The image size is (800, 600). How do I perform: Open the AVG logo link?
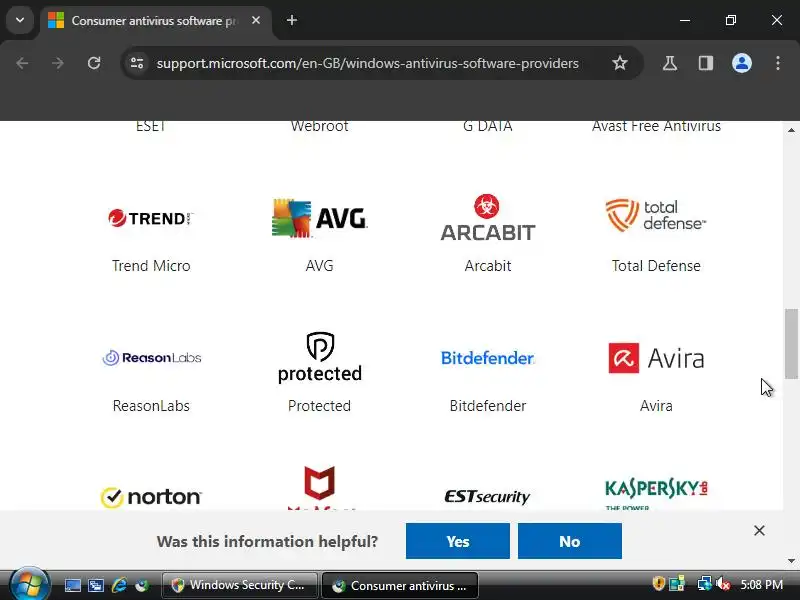pos(319,218)
